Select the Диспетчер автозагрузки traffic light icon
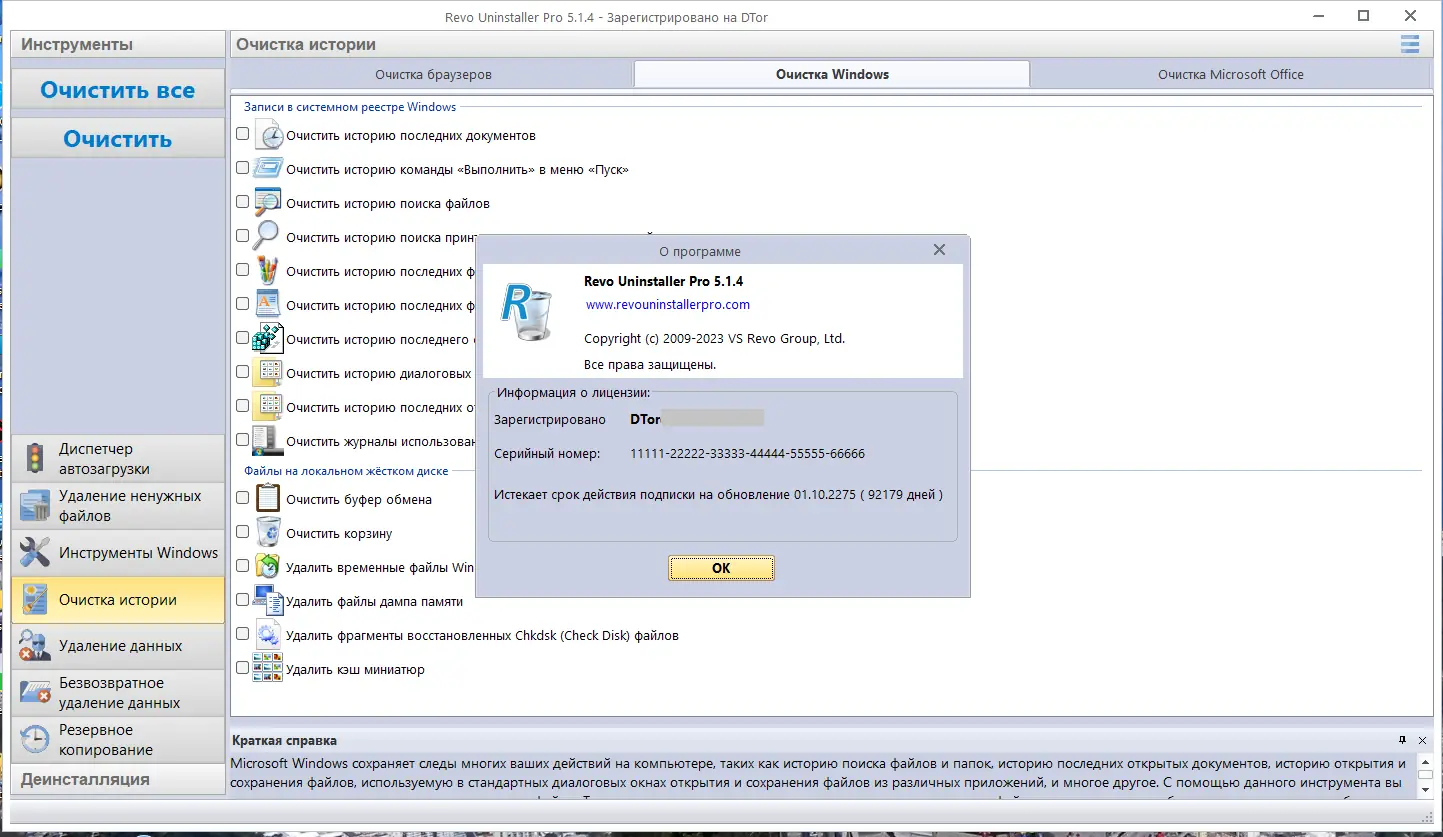1443x837 pixels. [33, 457]
